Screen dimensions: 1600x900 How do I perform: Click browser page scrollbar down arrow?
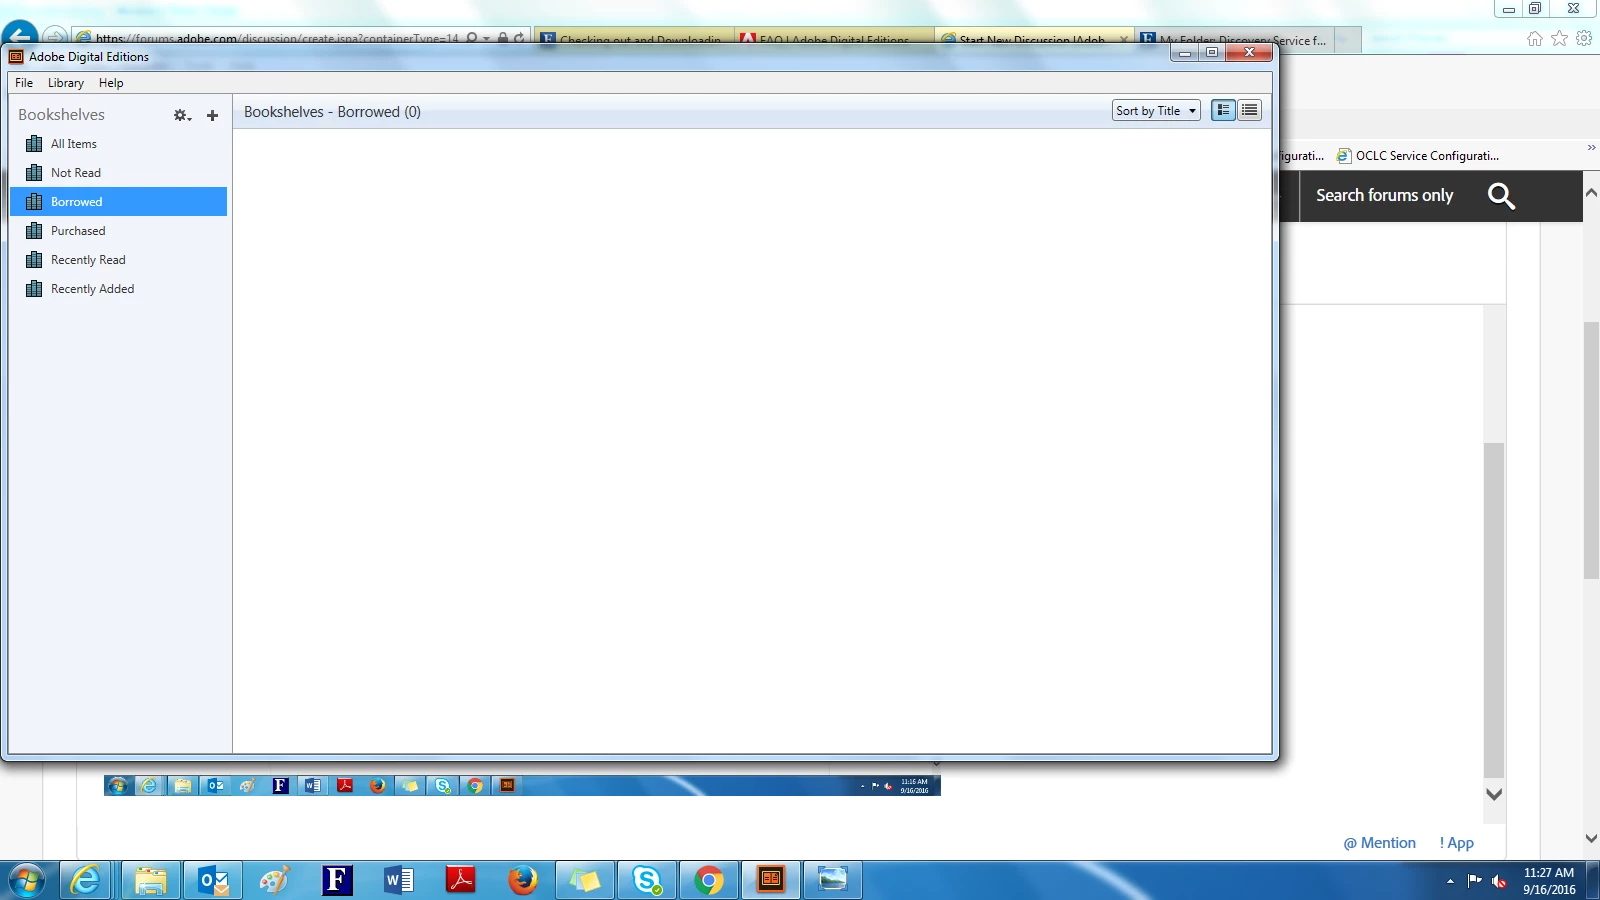[1591, 838]
